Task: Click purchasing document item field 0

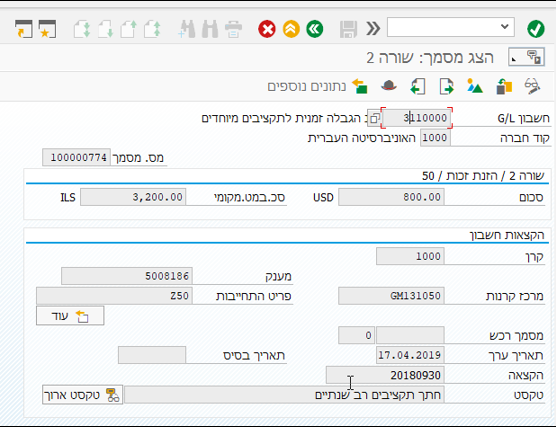Action: [356, 335]
